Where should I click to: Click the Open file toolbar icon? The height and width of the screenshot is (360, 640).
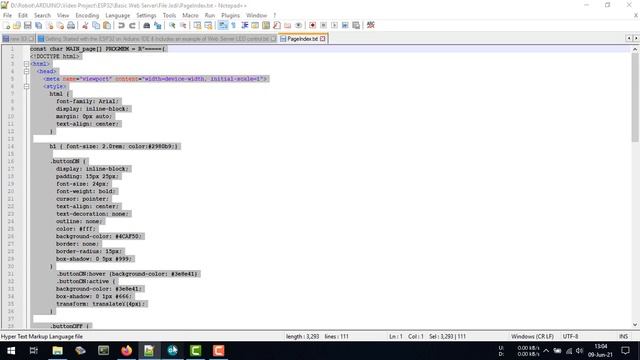click(17, 25)
